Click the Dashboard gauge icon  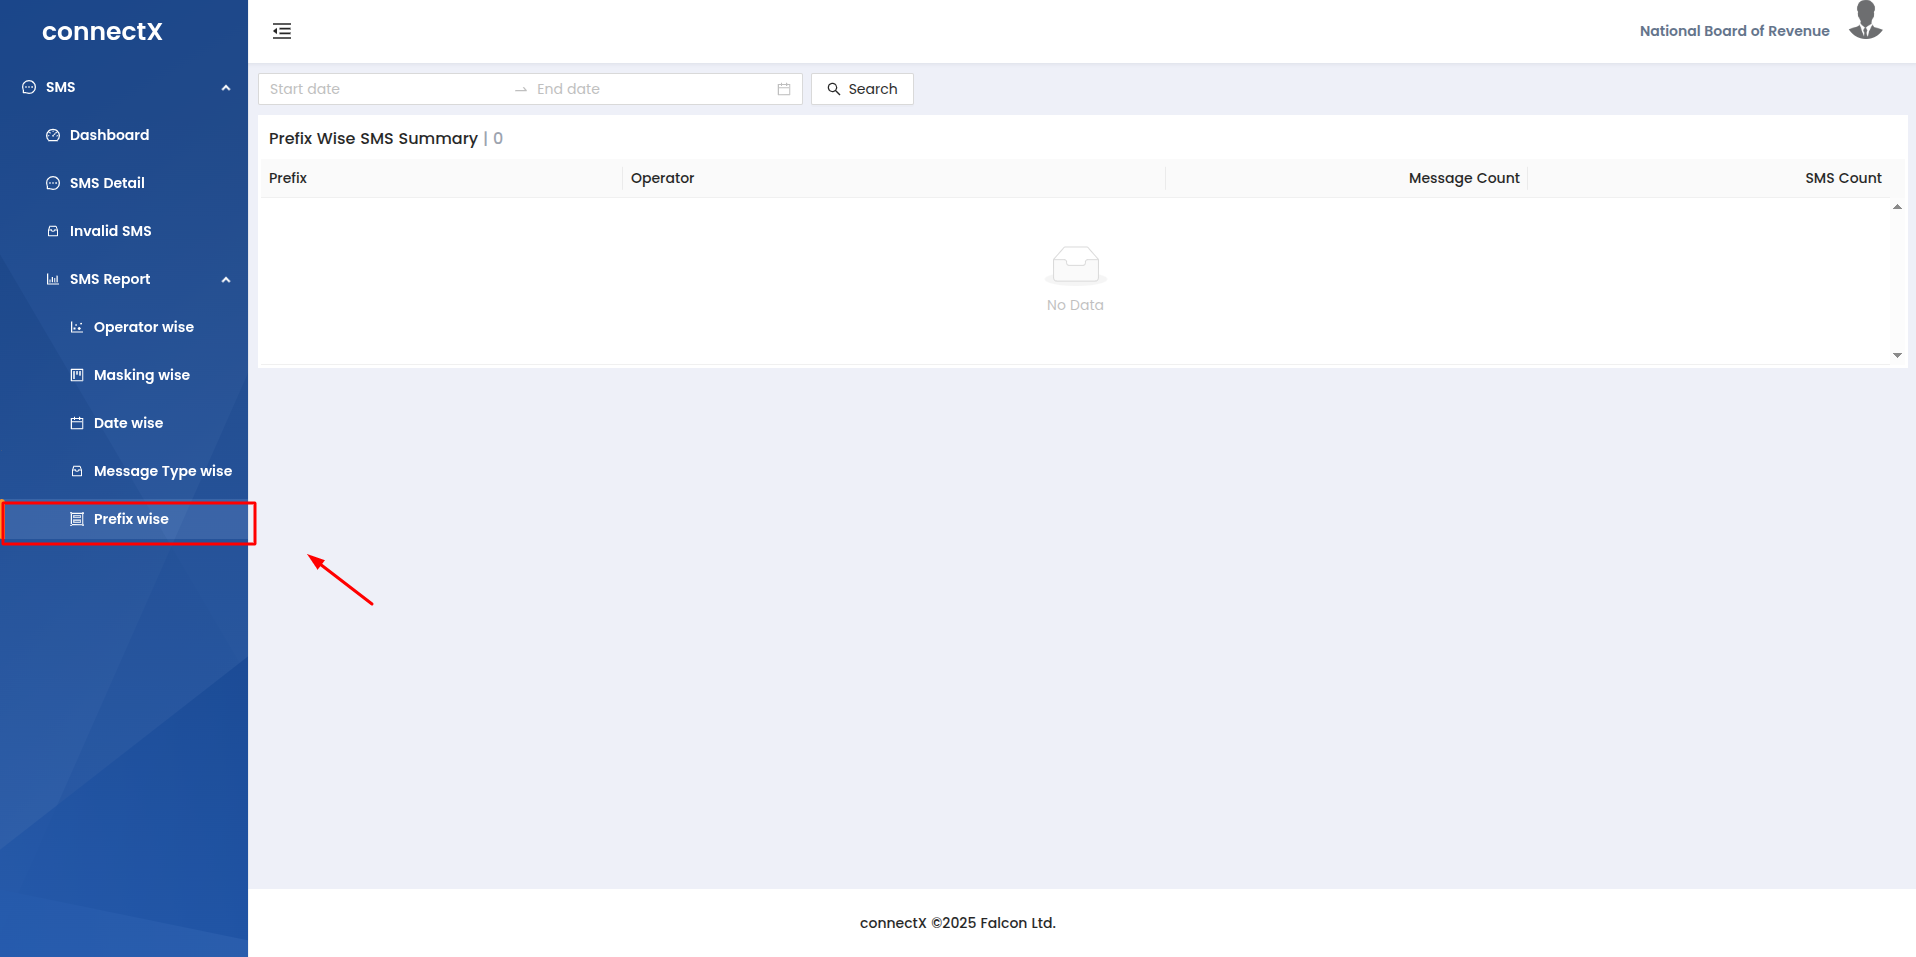click(53, 135)
